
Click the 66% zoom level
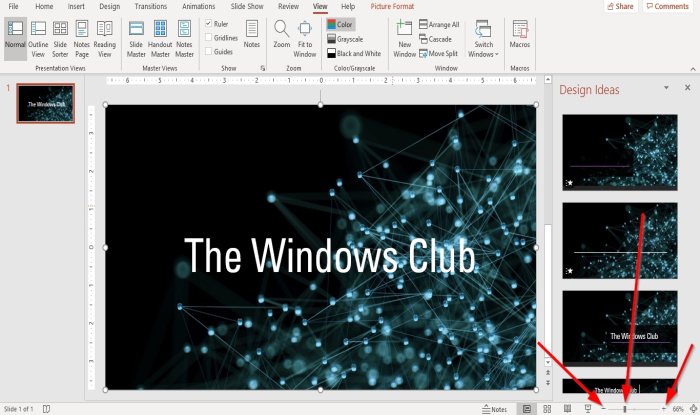pyautogui.click(x=678, y=409)
